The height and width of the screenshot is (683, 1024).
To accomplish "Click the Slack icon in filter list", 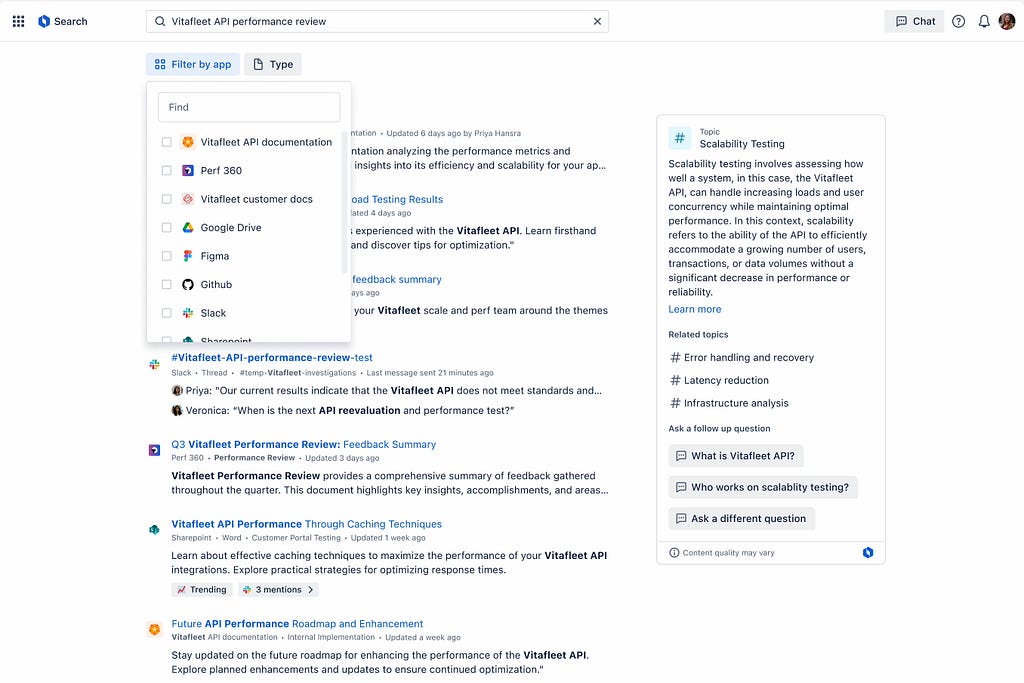I will point(187,313).
